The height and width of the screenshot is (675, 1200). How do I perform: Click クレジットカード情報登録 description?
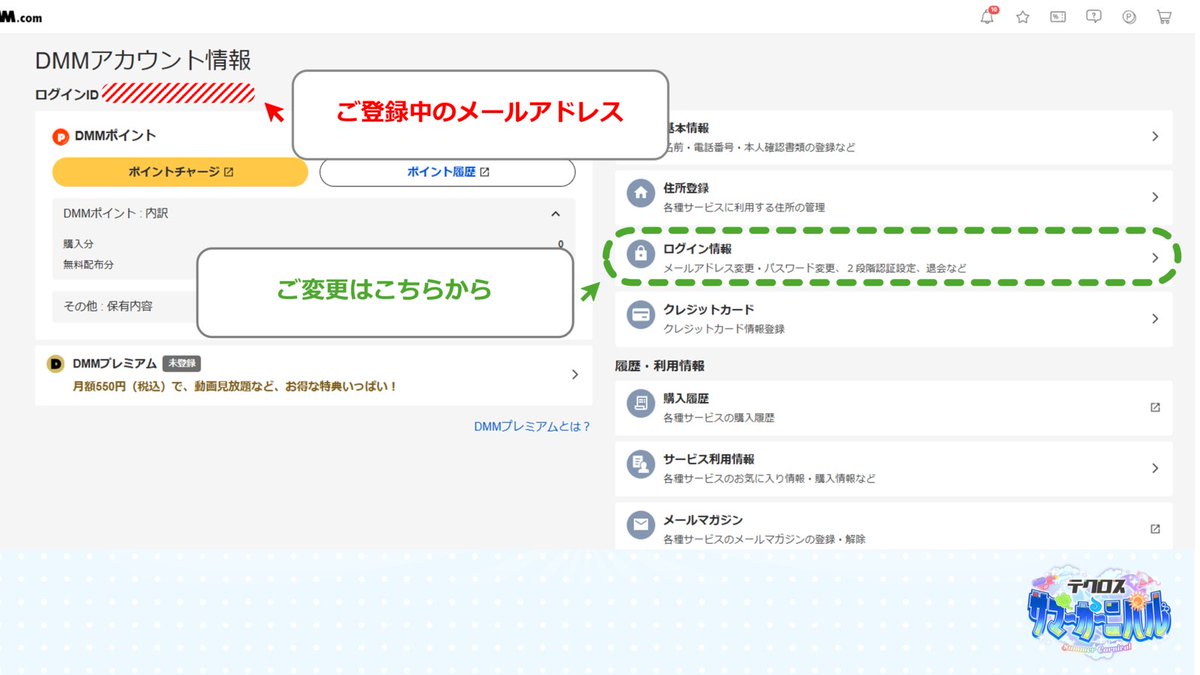point(724,329)
